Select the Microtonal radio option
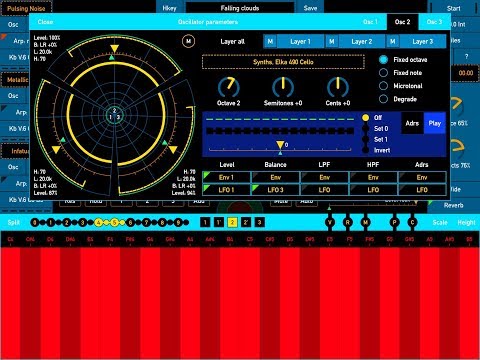Image resolution: width=480 pixels, height=360 pixels. pos(401,86)
